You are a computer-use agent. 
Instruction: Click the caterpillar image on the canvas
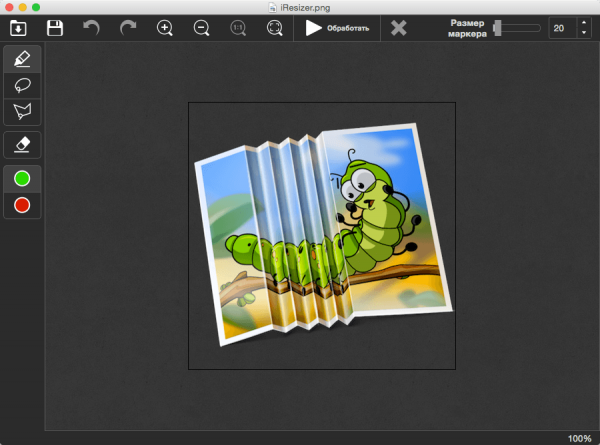point(322,236)
